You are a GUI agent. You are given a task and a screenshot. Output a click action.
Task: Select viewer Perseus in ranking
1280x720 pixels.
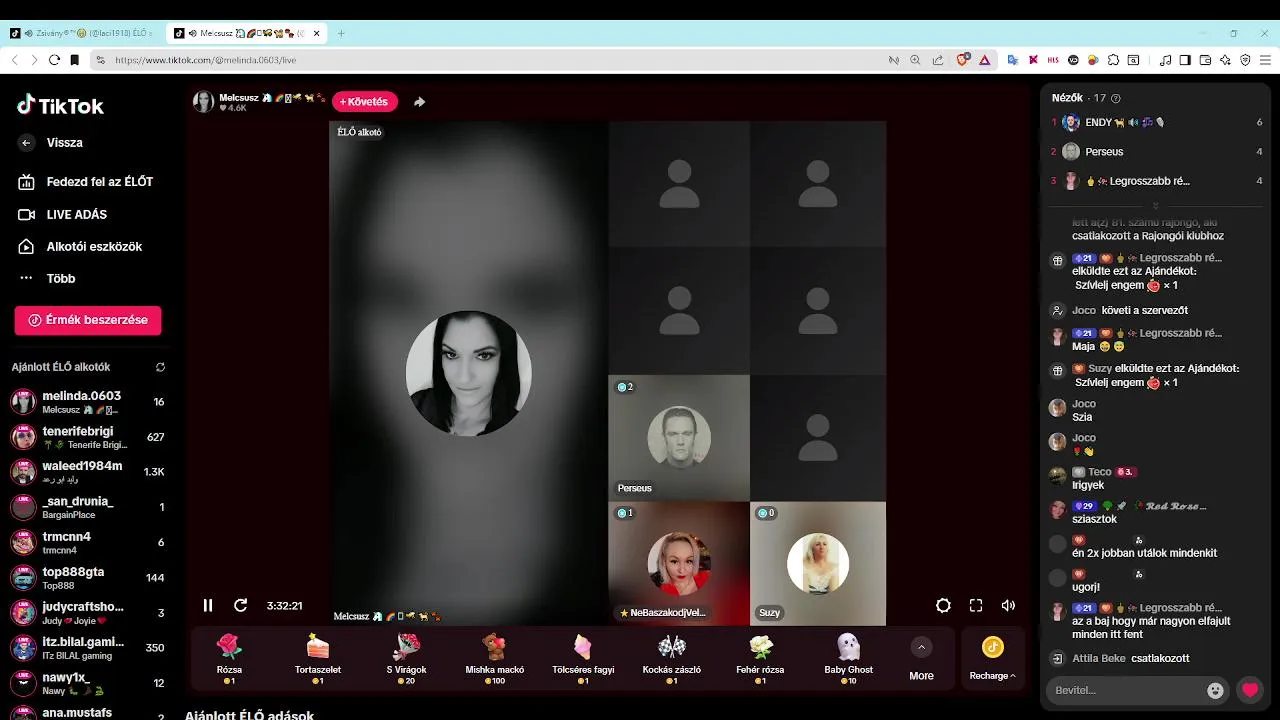(1156, 152)
